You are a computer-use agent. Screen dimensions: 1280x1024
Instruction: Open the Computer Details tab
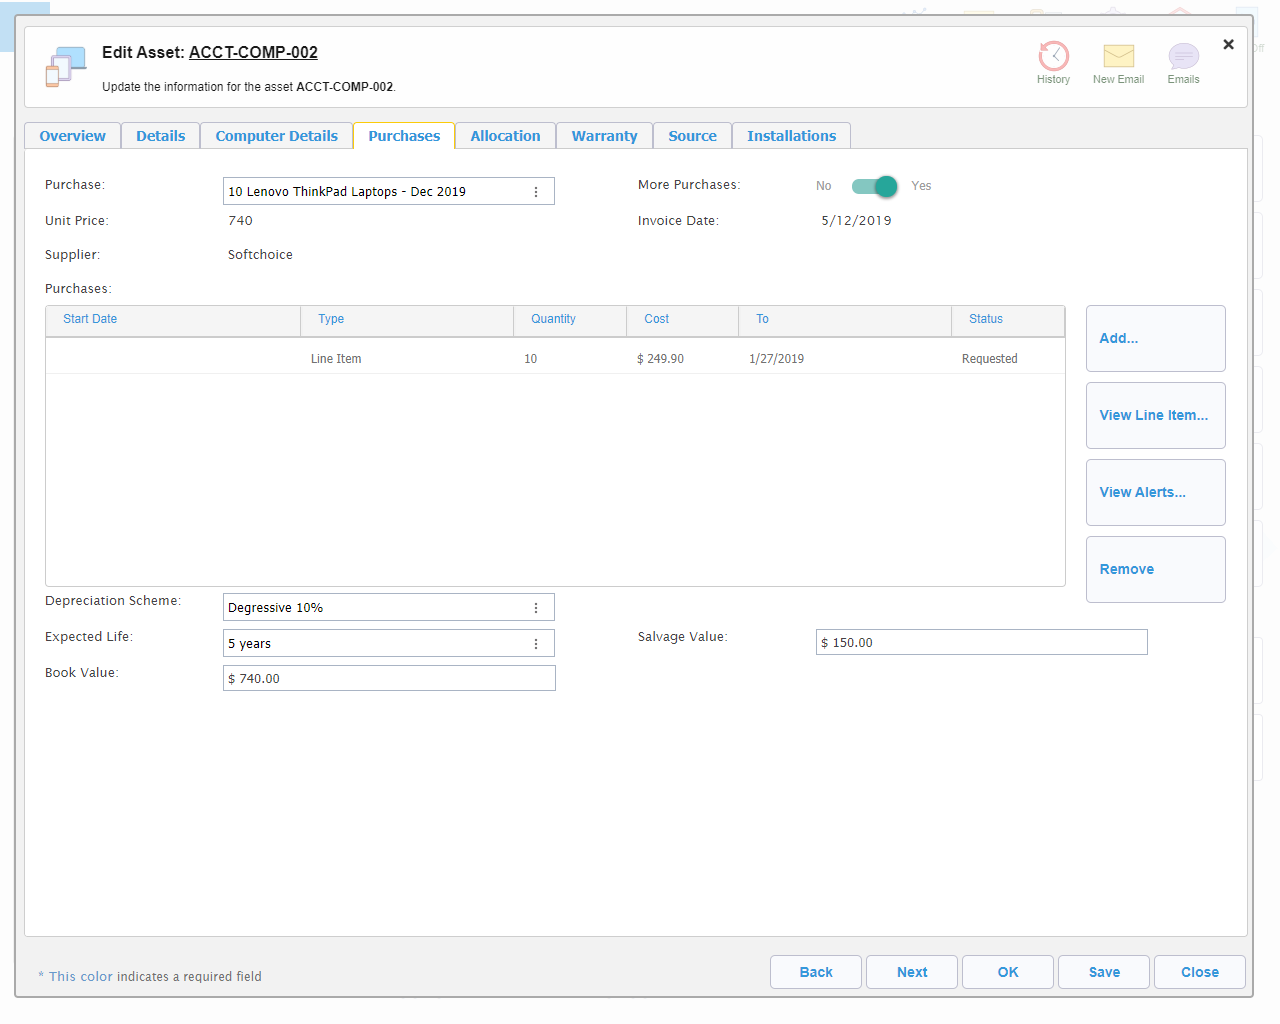(x=276, y=136)
